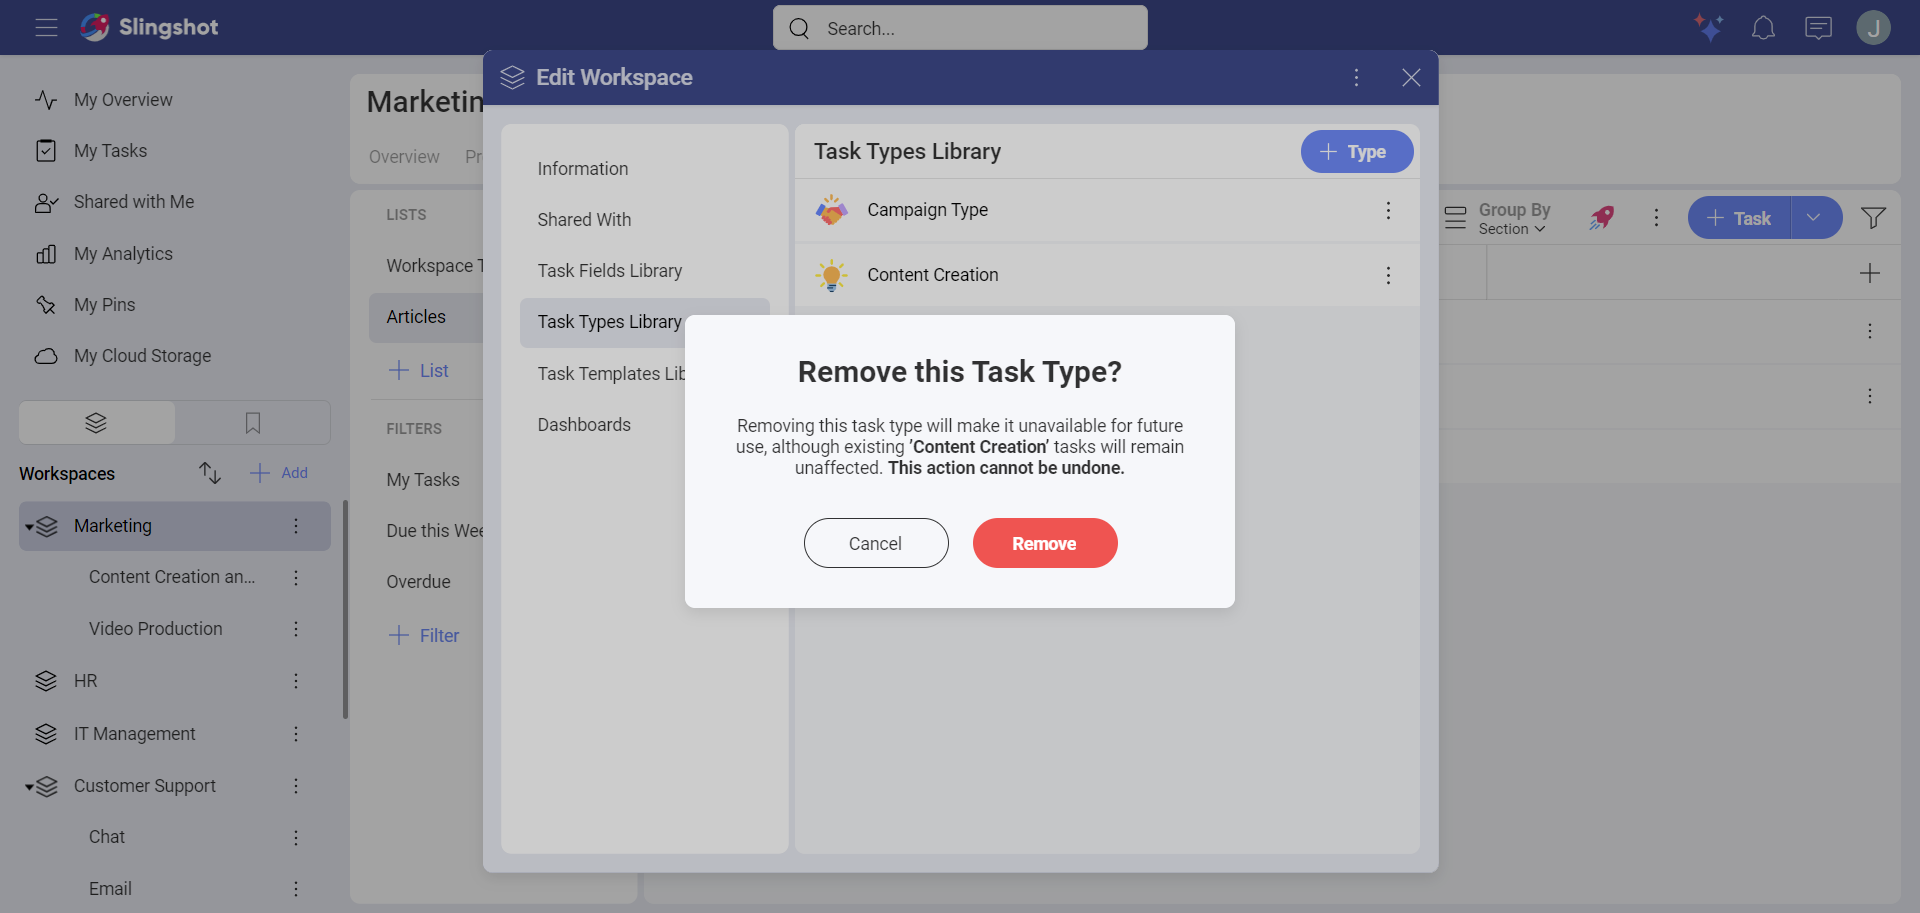Open the Email sub-workspace
Viewport: 1920px width, 913px height.
pos(110,889)
